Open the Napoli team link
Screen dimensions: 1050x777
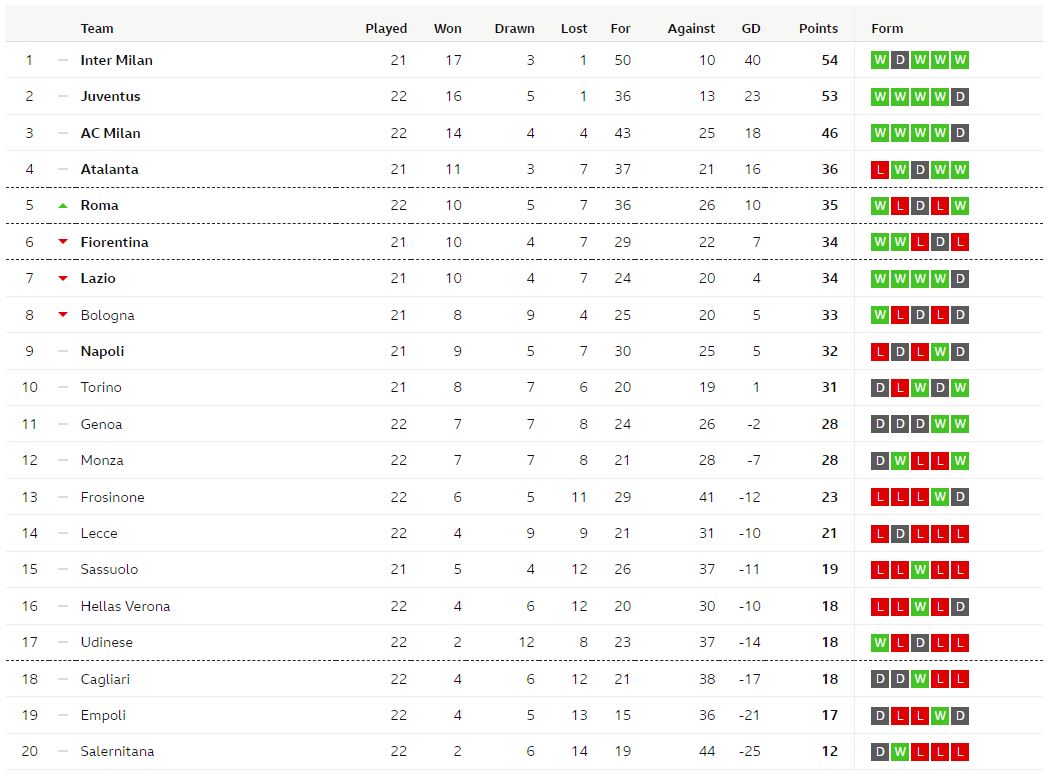[102, 352]
